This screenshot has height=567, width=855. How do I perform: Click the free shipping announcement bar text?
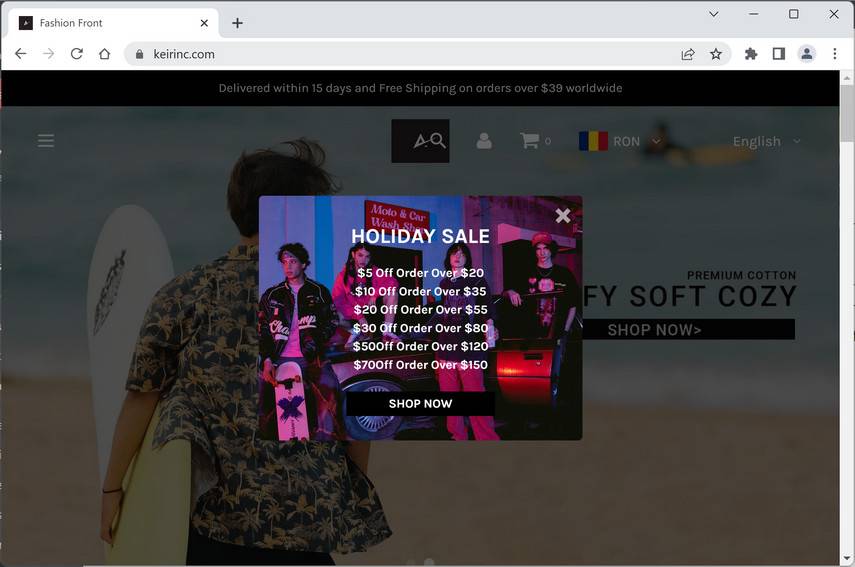(420, 88)
